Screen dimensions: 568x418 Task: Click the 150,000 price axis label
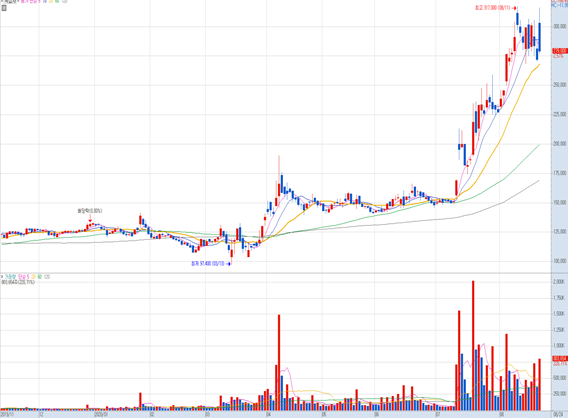pos(560,202)
